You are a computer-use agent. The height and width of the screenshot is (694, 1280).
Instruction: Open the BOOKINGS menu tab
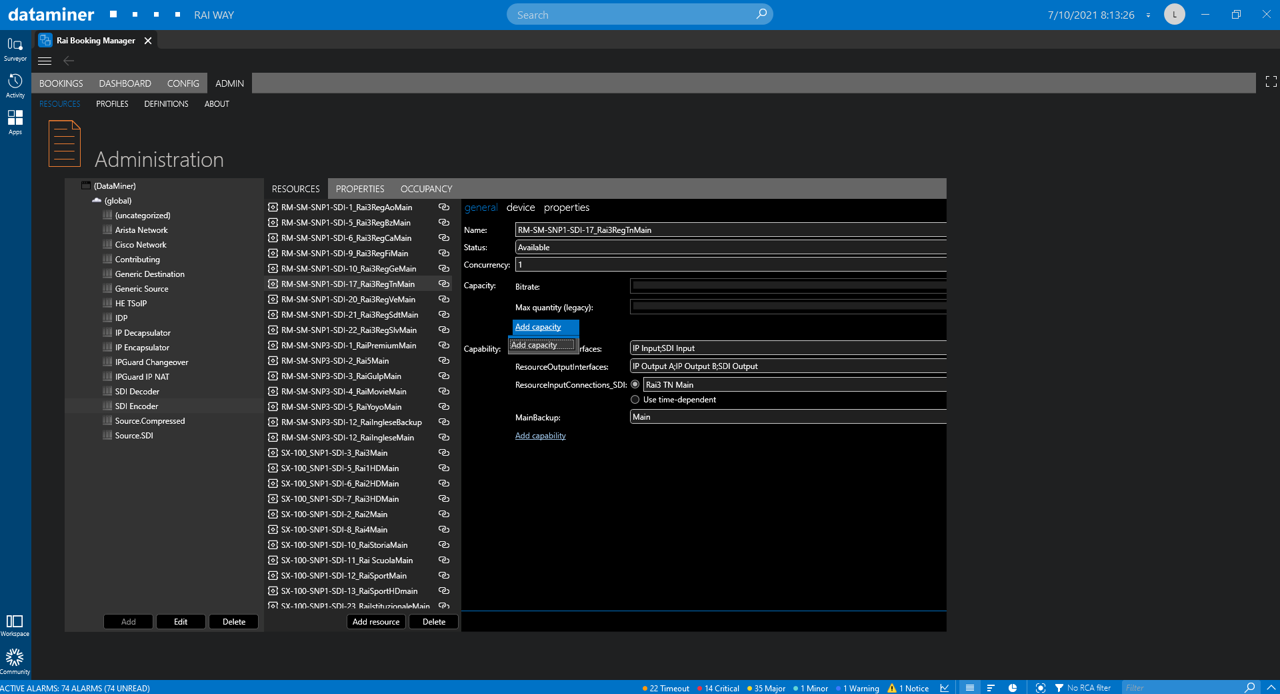coord(61,83)
